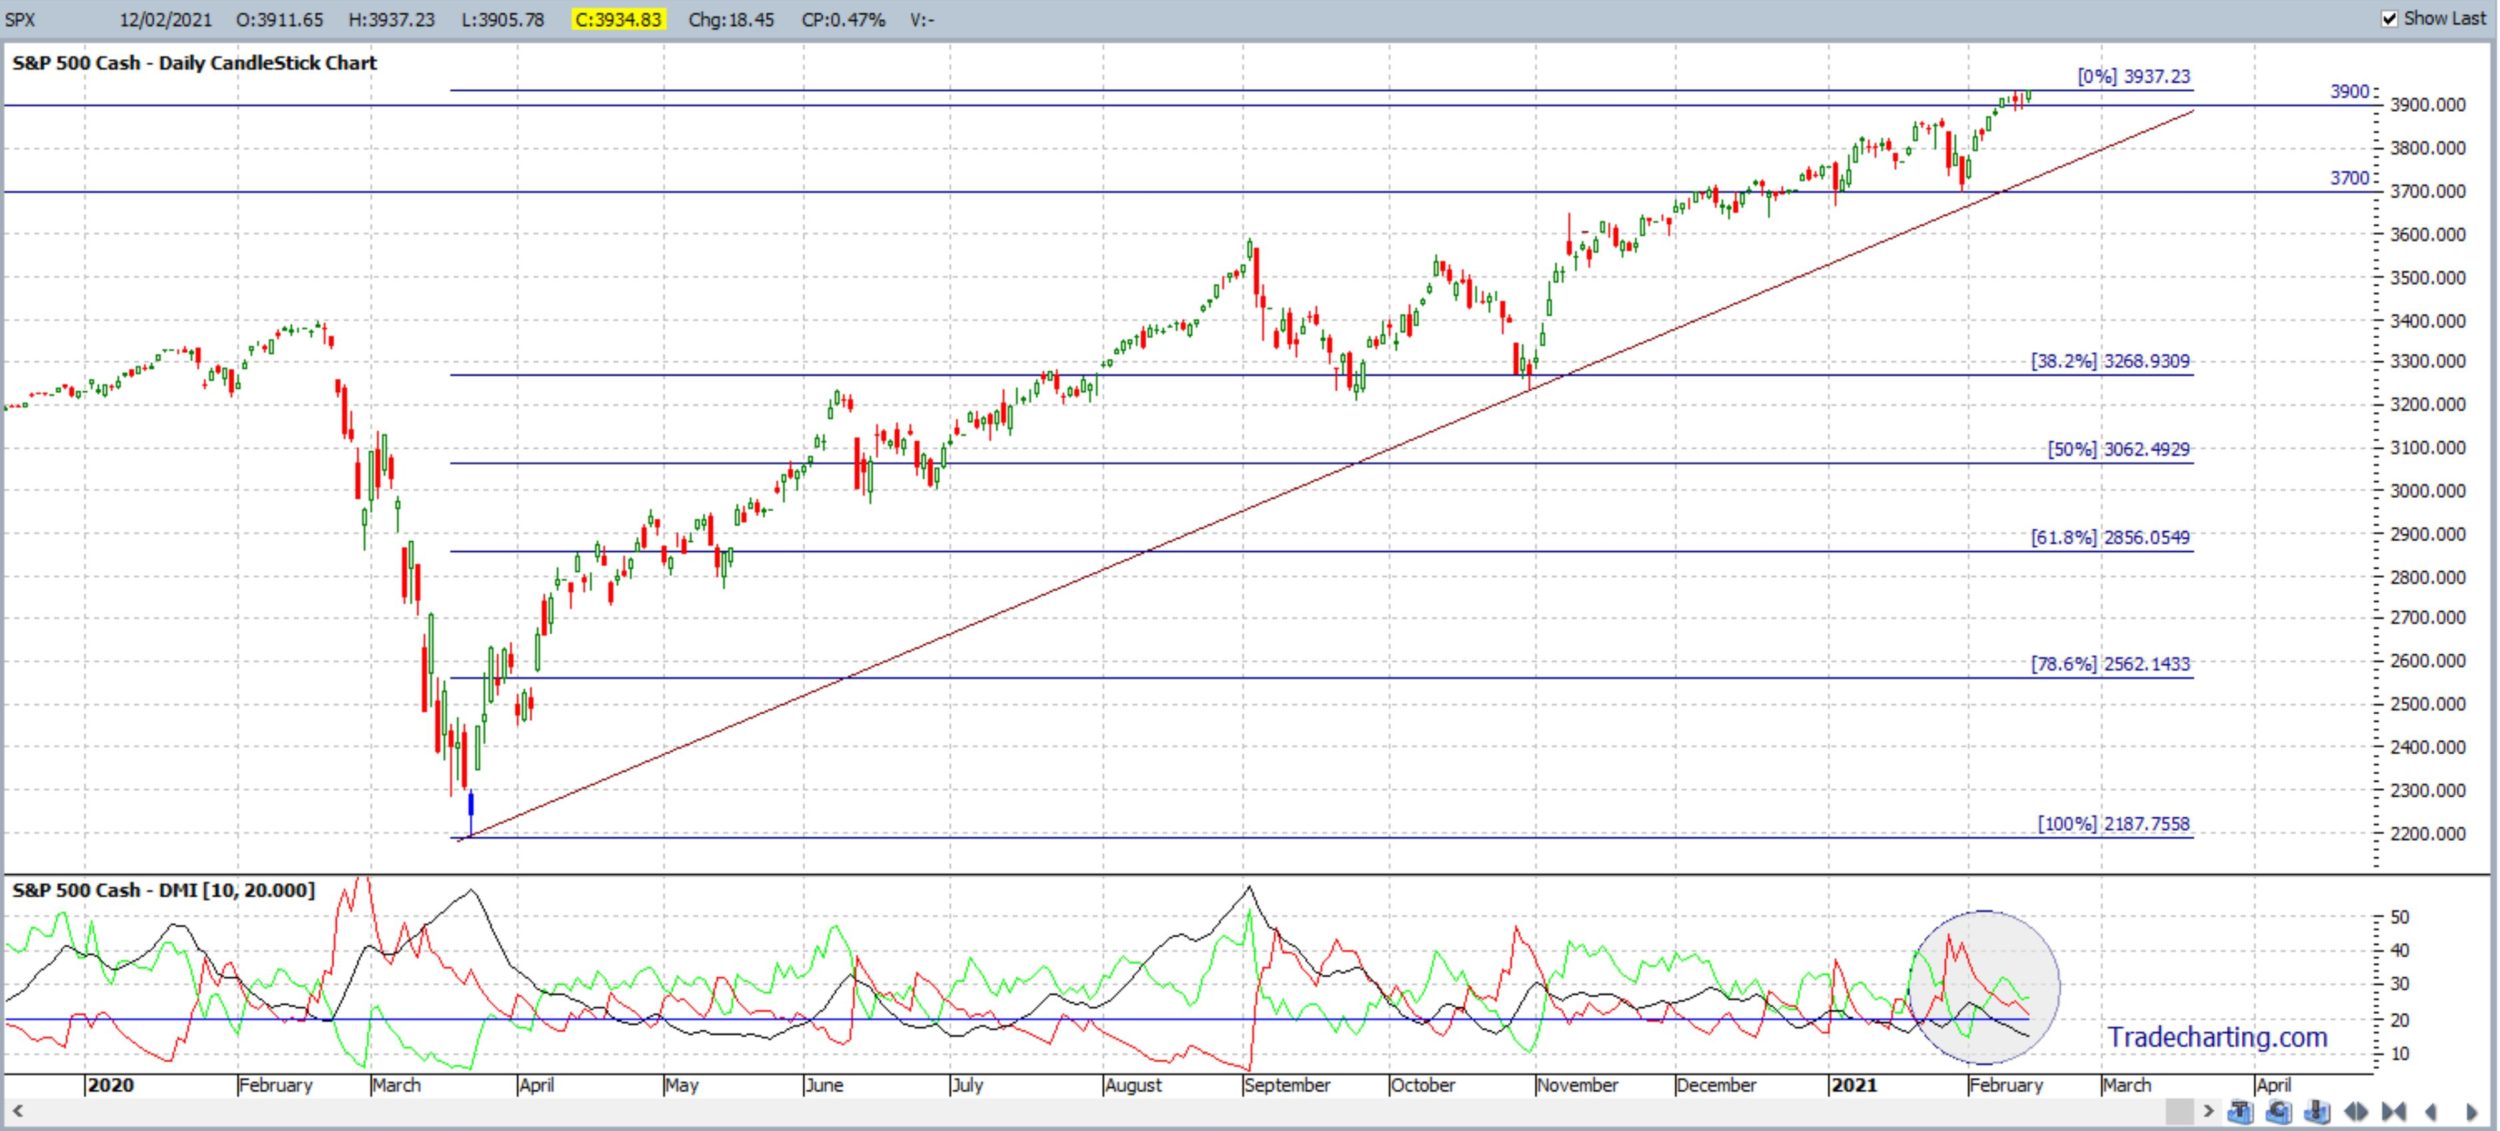
Task: Click the blue candlestick at the March 2020 low
Action: [470, 813]
